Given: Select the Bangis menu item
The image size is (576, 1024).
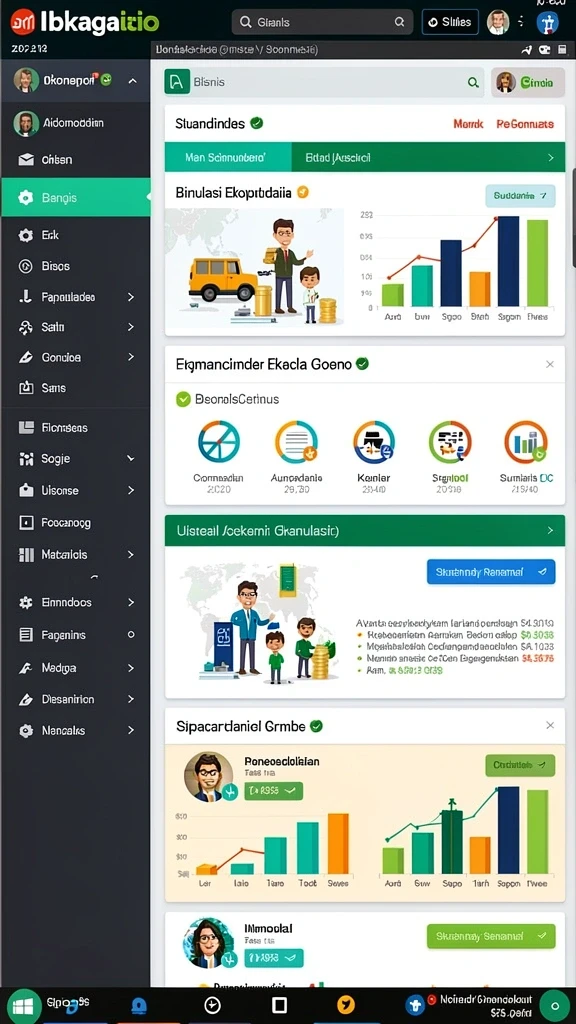Looking at the screenshot, I should coord(76,197).
